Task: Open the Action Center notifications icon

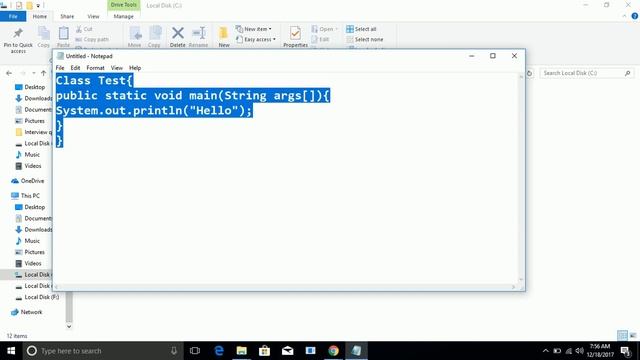Action: click(x=626, y=351)
